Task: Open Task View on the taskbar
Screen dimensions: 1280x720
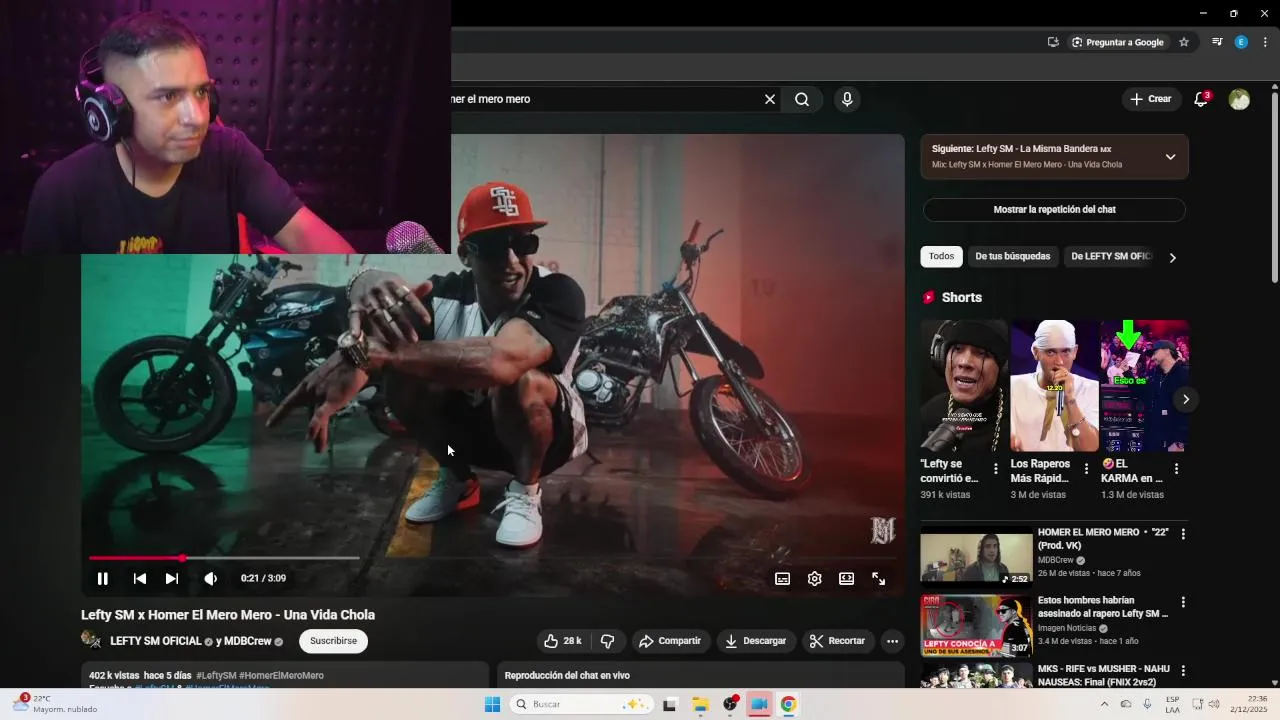Action: point(669,705)
